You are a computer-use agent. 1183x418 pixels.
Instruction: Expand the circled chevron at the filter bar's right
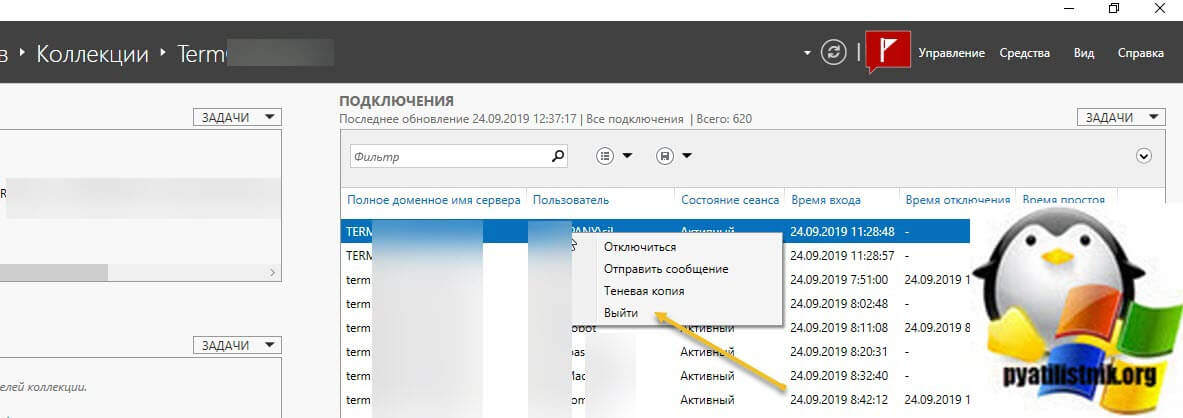(1144, 156)
